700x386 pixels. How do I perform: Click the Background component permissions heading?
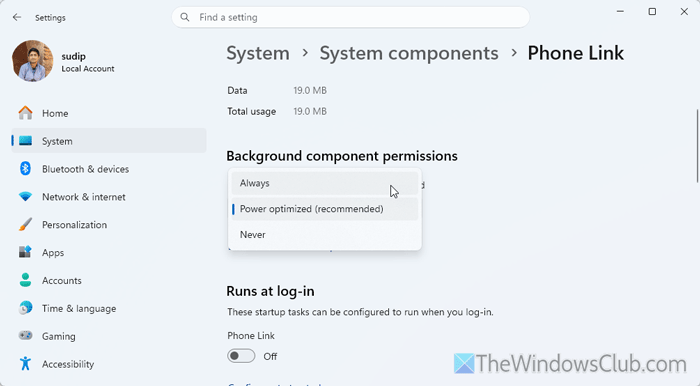coord(342,156)
